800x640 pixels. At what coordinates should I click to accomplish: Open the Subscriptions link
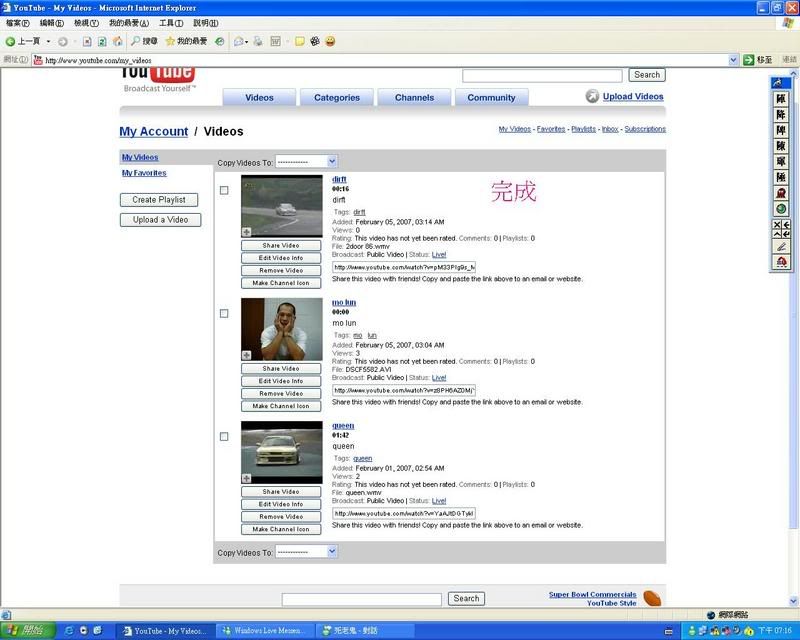click(645, 129)
